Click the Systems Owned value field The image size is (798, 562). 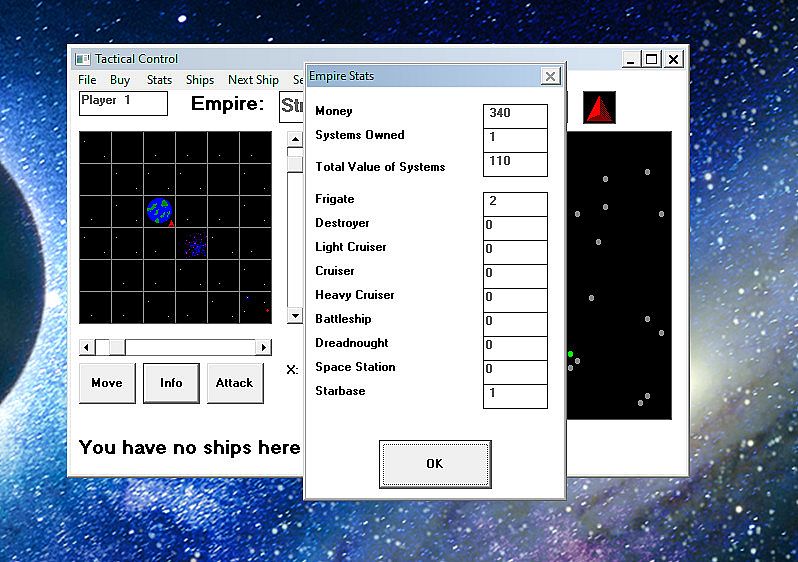coord(515,140)
